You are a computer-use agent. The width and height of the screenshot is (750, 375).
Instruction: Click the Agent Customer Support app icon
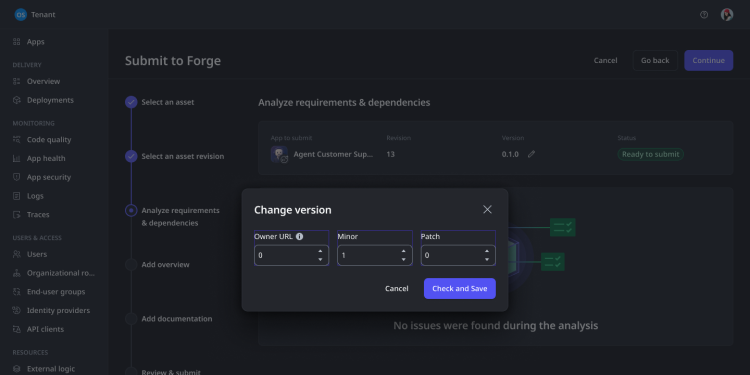coord(279,154)
